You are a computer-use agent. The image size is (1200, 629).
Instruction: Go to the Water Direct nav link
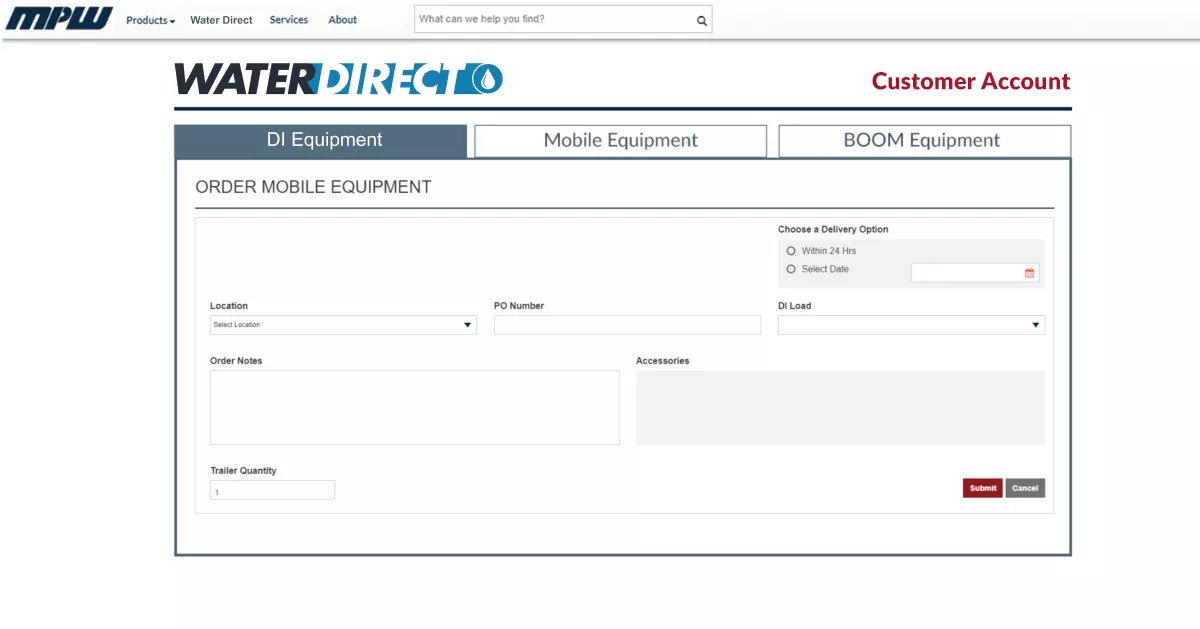pos(221,20)
